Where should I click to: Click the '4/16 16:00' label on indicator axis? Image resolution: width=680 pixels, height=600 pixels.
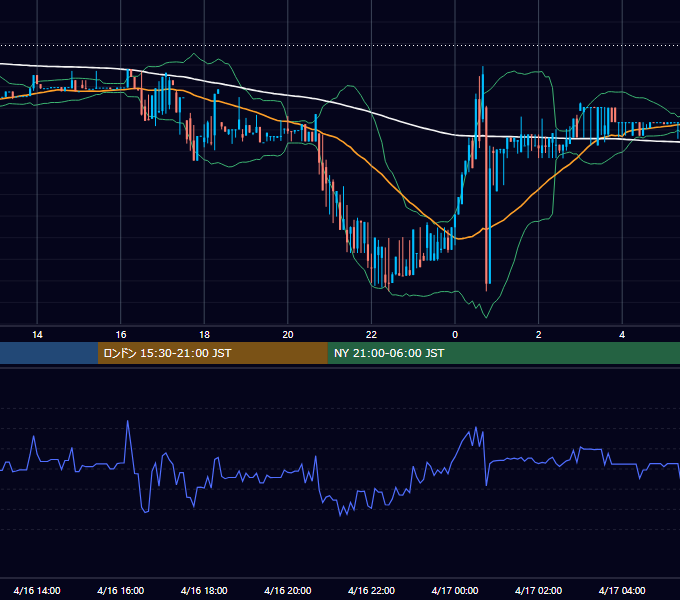point(121,590)
